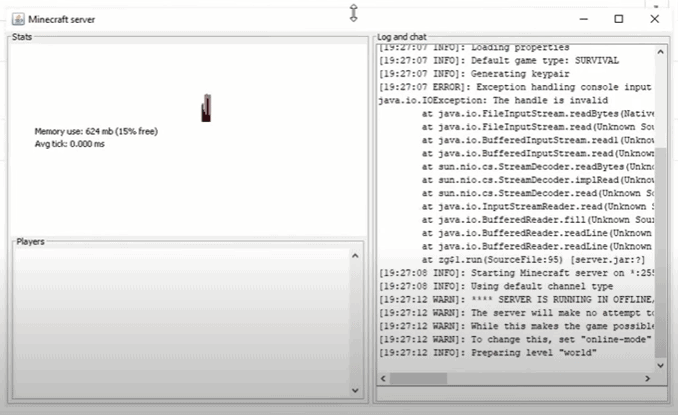Click the 'BufferedReader.fill' stack trace line
678x415 pixels.
coord(537,220)
